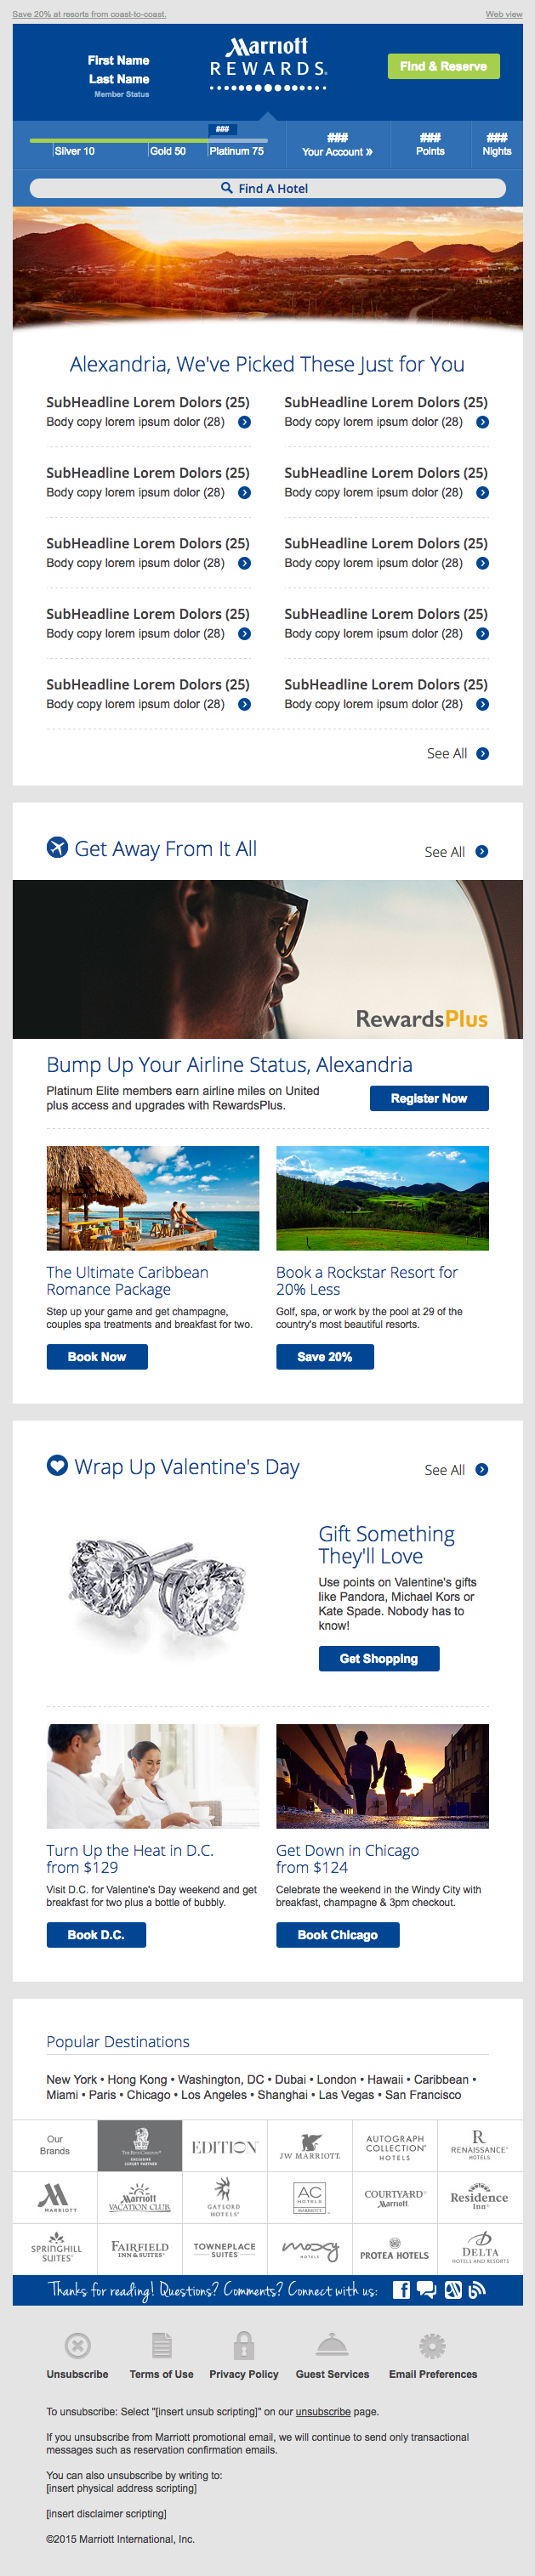Open the Facebook icon in the blue footer bar

tap(401, 2290)
